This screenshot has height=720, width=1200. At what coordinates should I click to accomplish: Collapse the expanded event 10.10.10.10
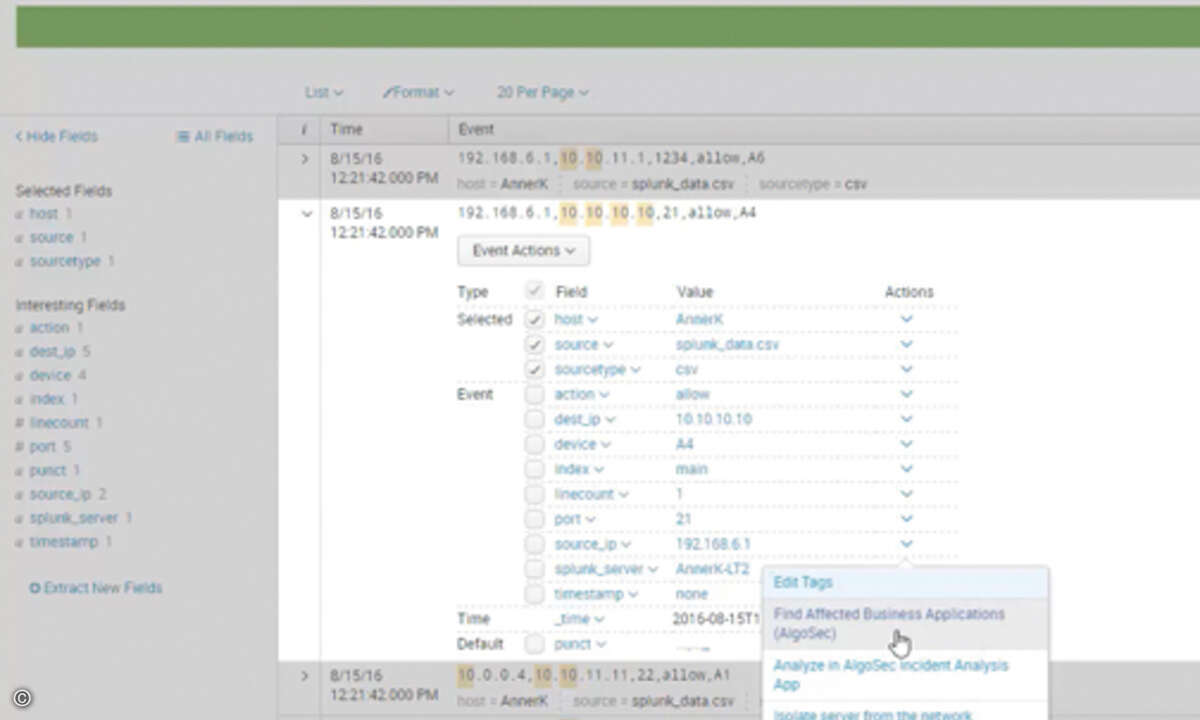305,213
